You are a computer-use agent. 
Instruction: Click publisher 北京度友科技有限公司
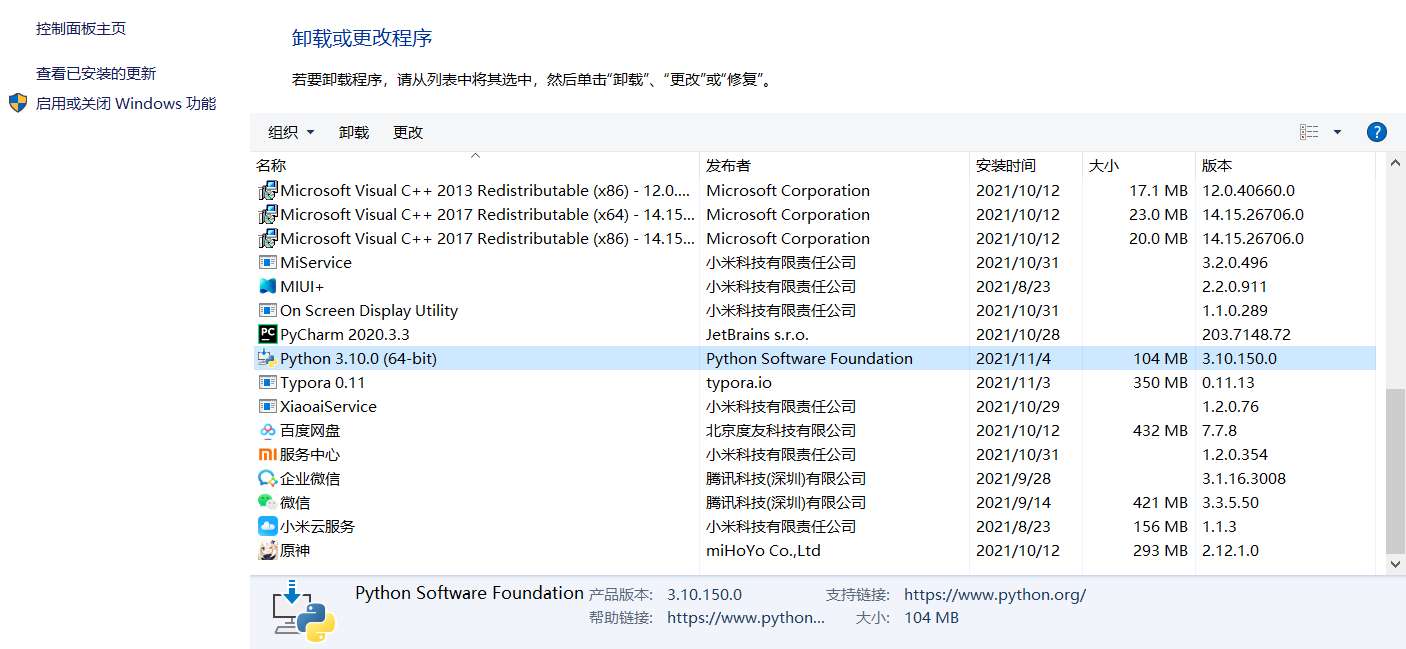(x=781, y=430)
